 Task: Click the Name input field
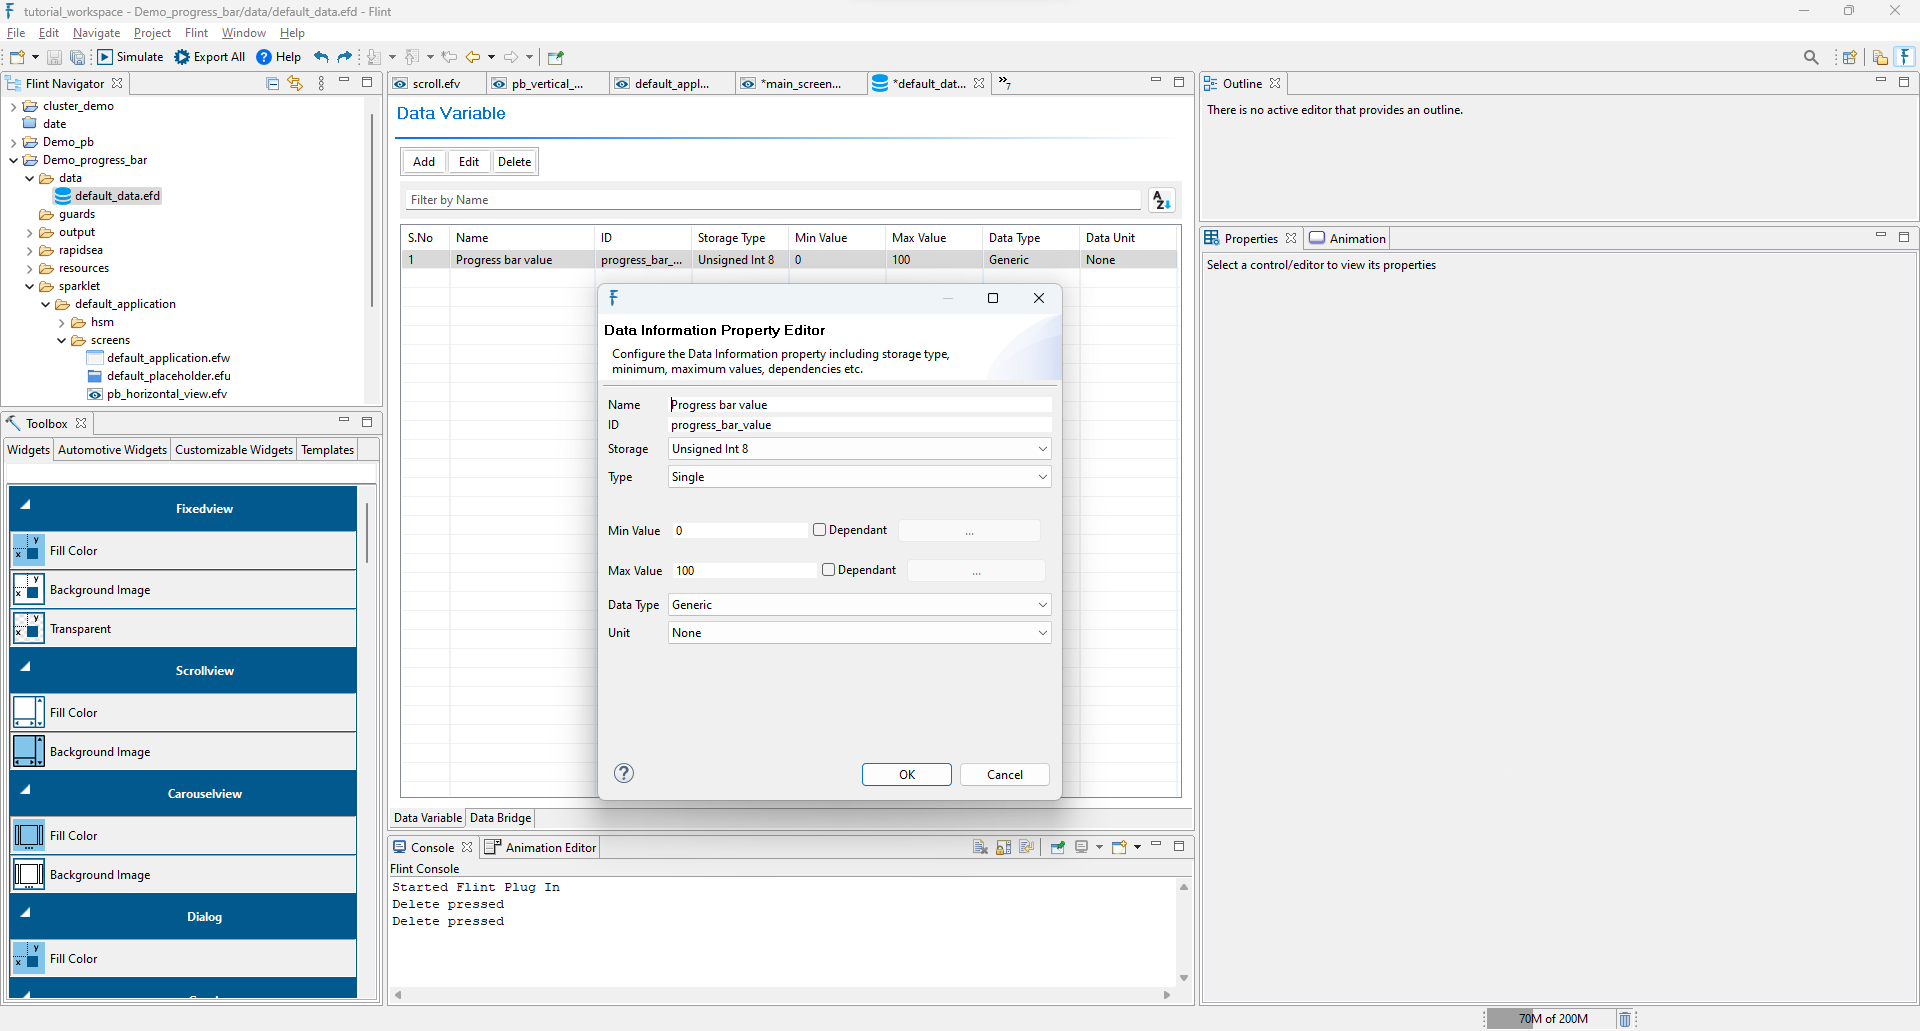(859, 405)
